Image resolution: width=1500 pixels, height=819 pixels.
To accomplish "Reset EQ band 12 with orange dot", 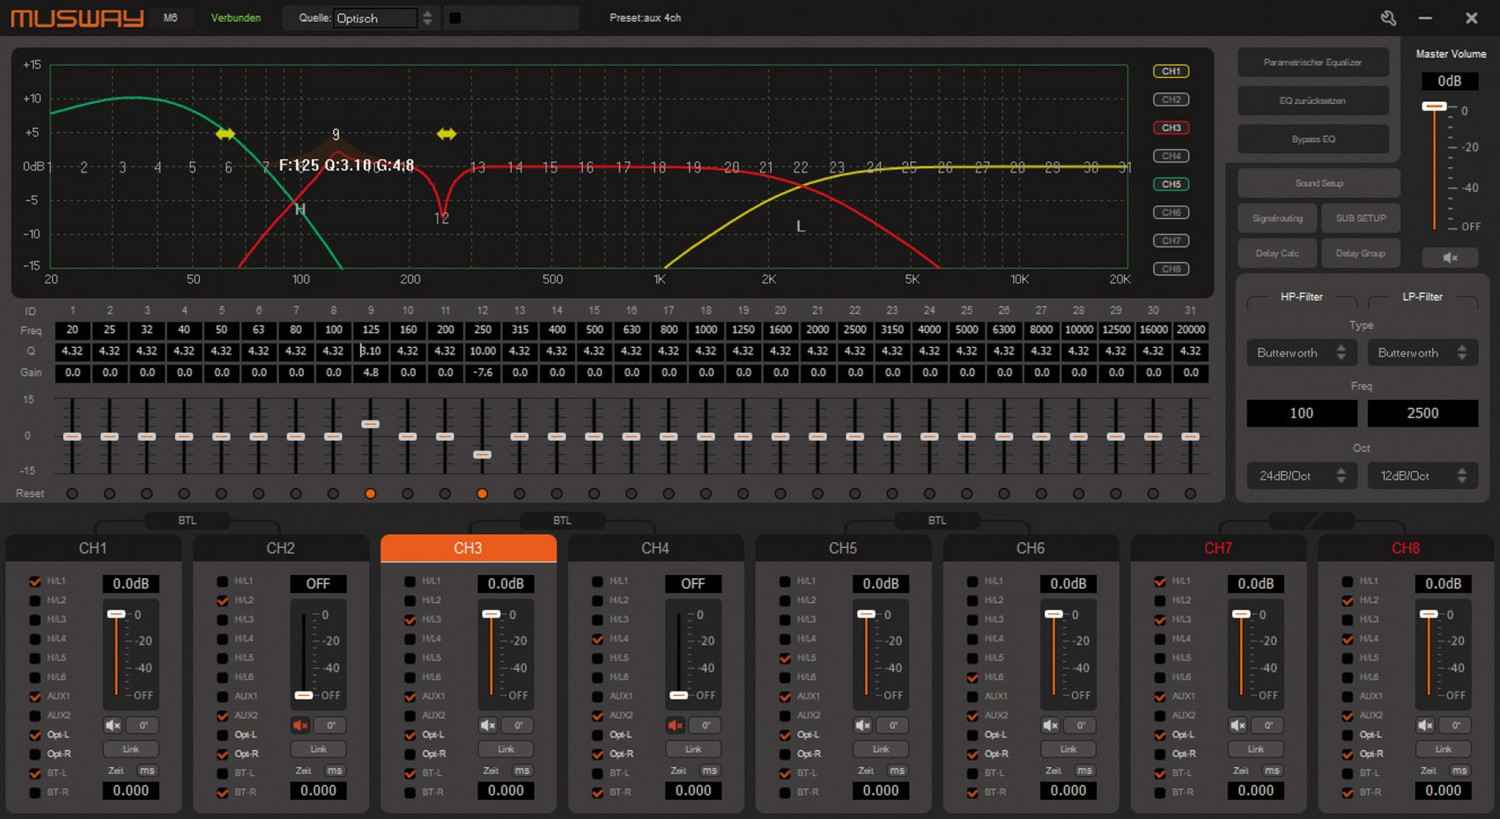I will click(x=482, y=494).
